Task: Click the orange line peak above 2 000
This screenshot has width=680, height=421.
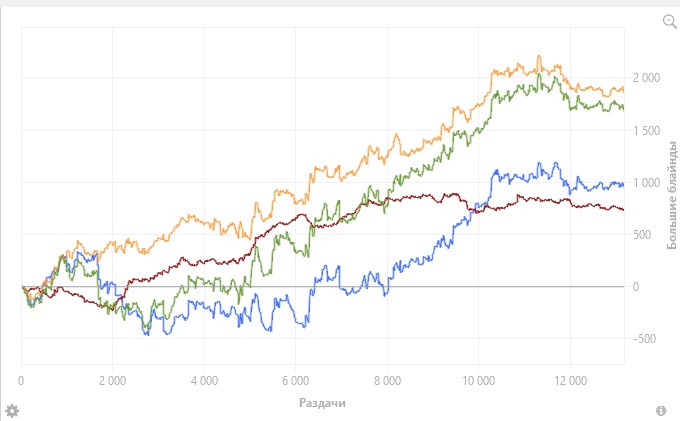Action: point(539,56)
